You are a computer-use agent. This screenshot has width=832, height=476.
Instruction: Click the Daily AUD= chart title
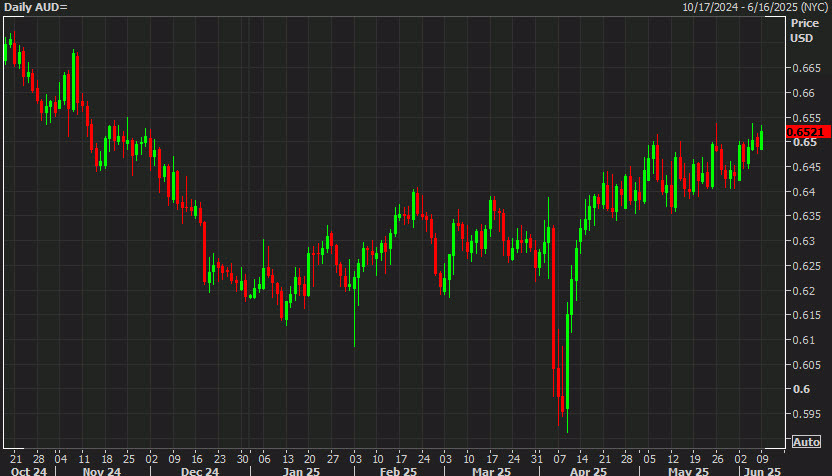pyautogui.click(x=35, y=7)
